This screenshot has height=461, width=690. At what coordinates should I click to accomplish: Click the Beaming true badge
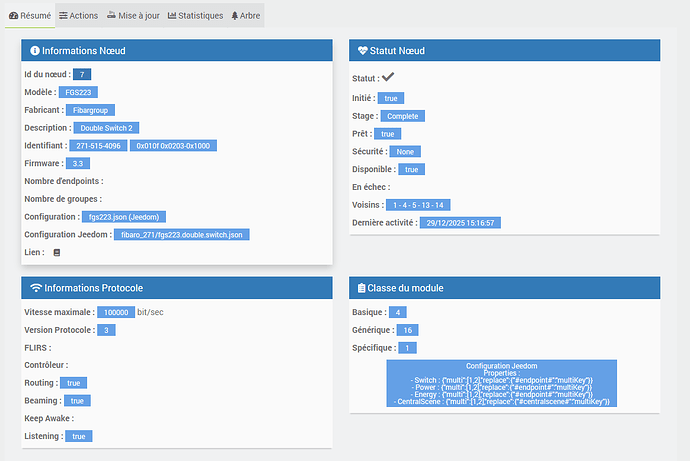point(77,401)
